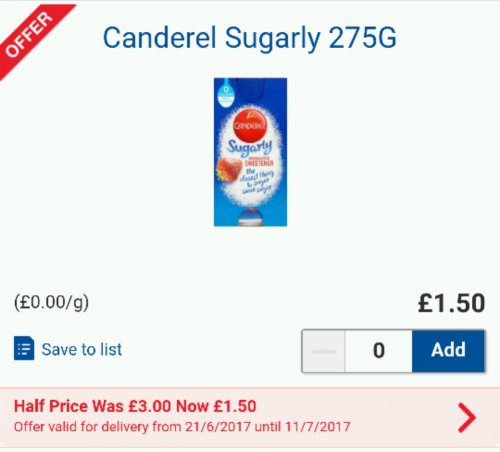
Task: Expand the offer with the red chevron arrow
Action: 467,418
